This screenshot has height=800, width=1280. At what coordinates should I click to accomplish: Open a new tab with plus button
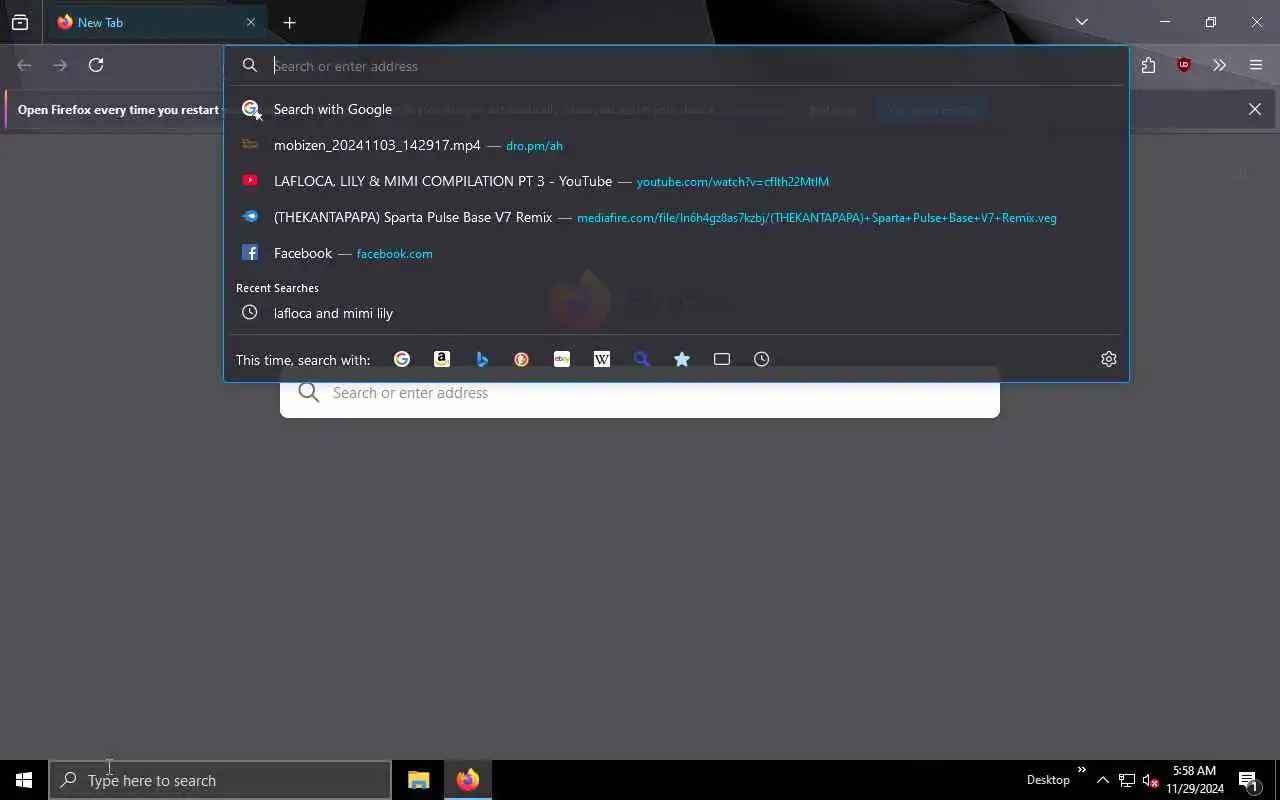tap(289, 22)
